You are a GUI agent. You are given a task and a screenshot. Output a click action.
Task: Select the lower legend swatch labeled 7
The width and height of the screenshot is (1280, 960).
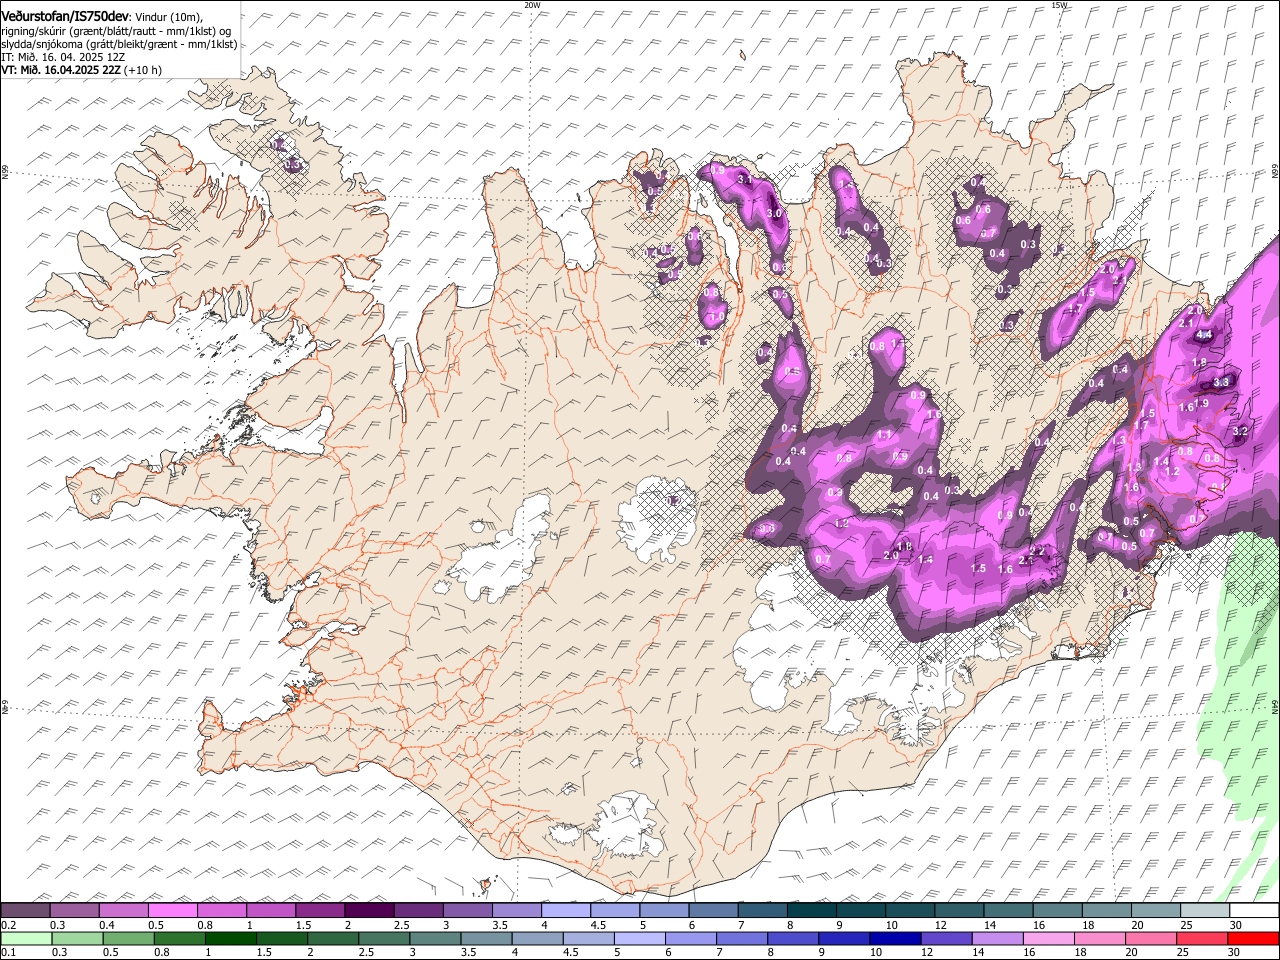pyautogui.click(x=741, y=938)
